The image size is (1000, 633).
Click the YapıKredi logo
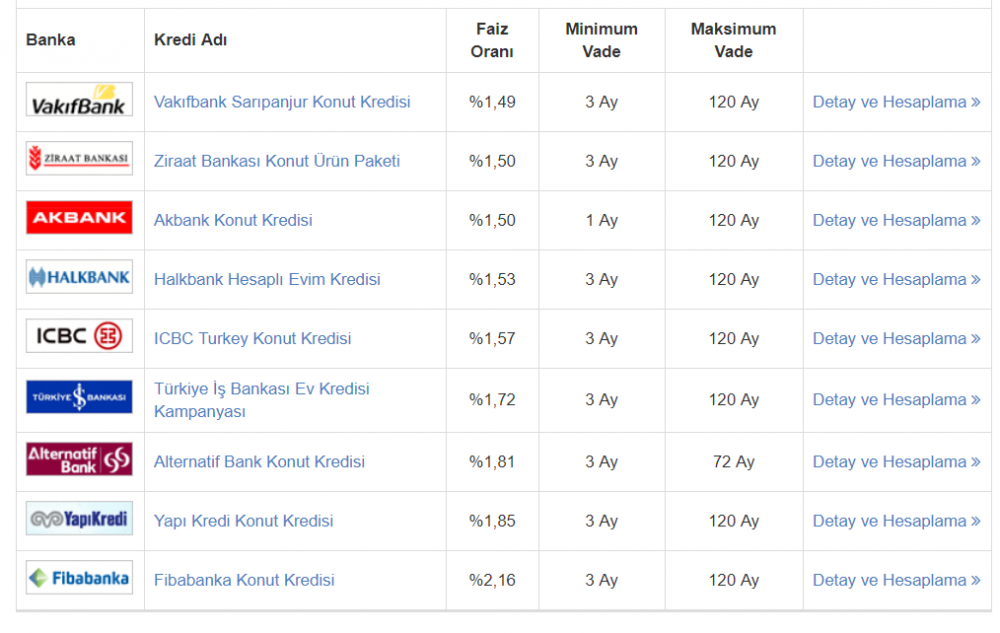coord(79,518)
